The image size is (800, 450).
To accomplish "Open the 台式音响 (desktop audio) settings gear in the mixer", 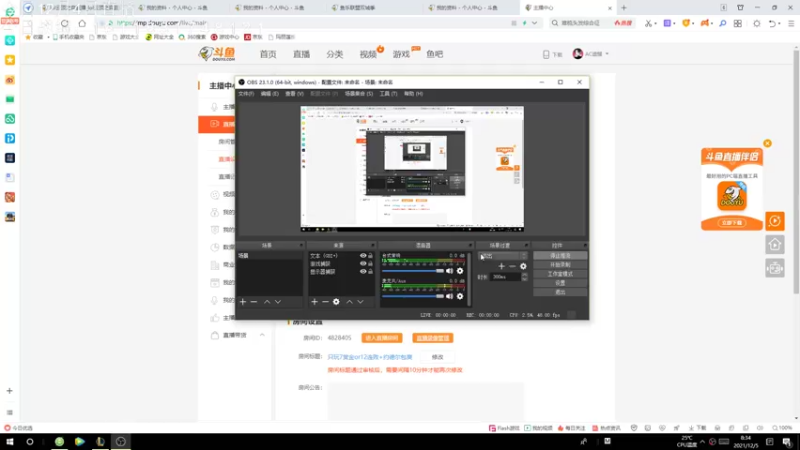I will point(460,271).
